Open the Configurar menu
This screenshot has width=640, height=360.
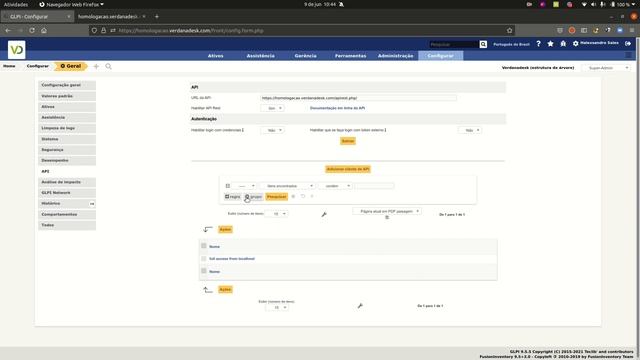point(441,56)
